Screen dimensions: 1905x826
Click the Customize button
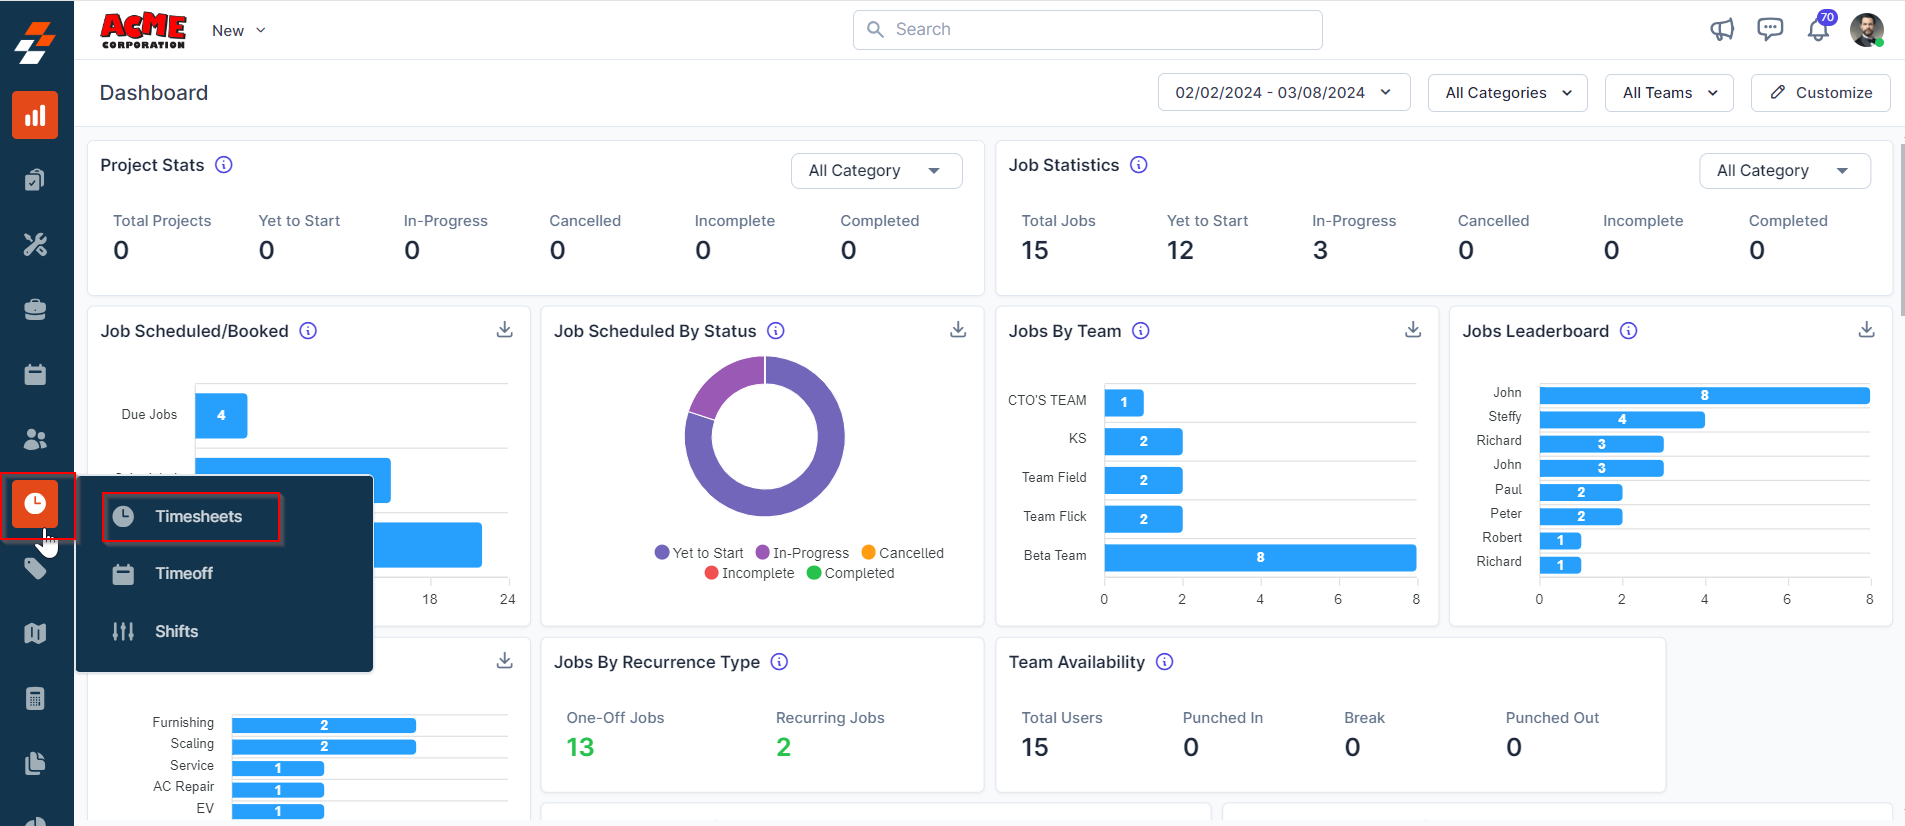tap(1820, 93)
